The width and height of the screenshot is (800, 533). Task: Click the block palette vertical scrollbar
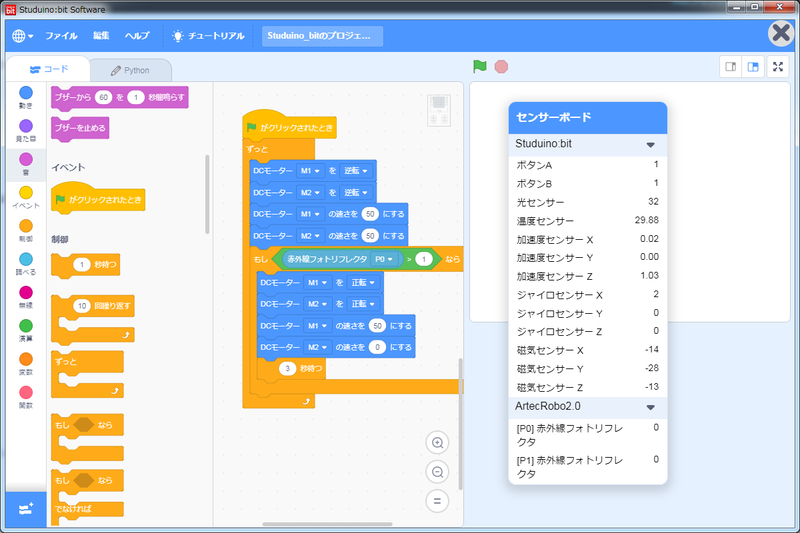click(207, 194)
